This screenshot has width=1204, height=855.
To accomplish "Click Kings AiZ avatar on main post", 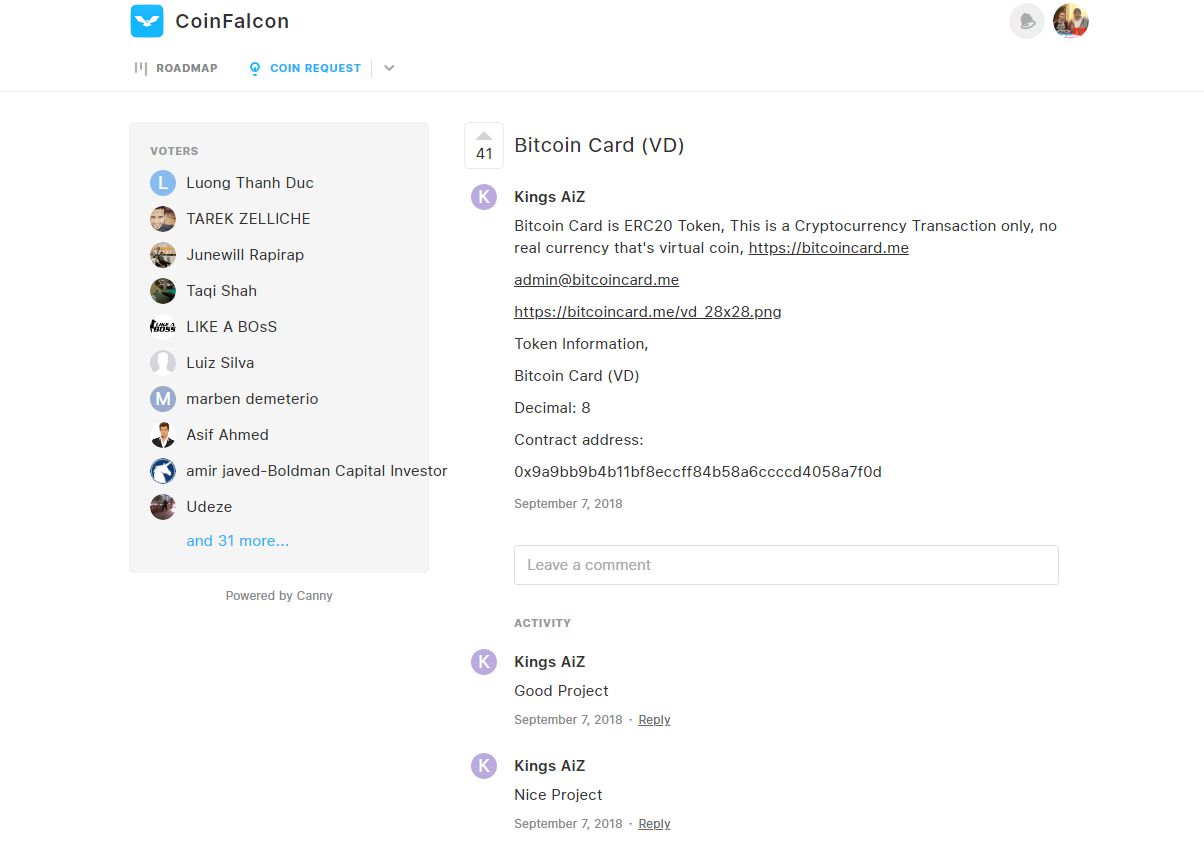I will (484, 197).
